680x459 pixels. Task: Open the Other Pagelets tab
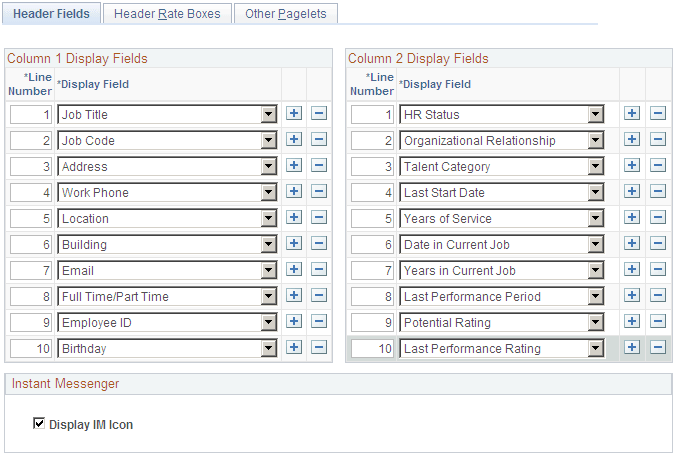286,14
